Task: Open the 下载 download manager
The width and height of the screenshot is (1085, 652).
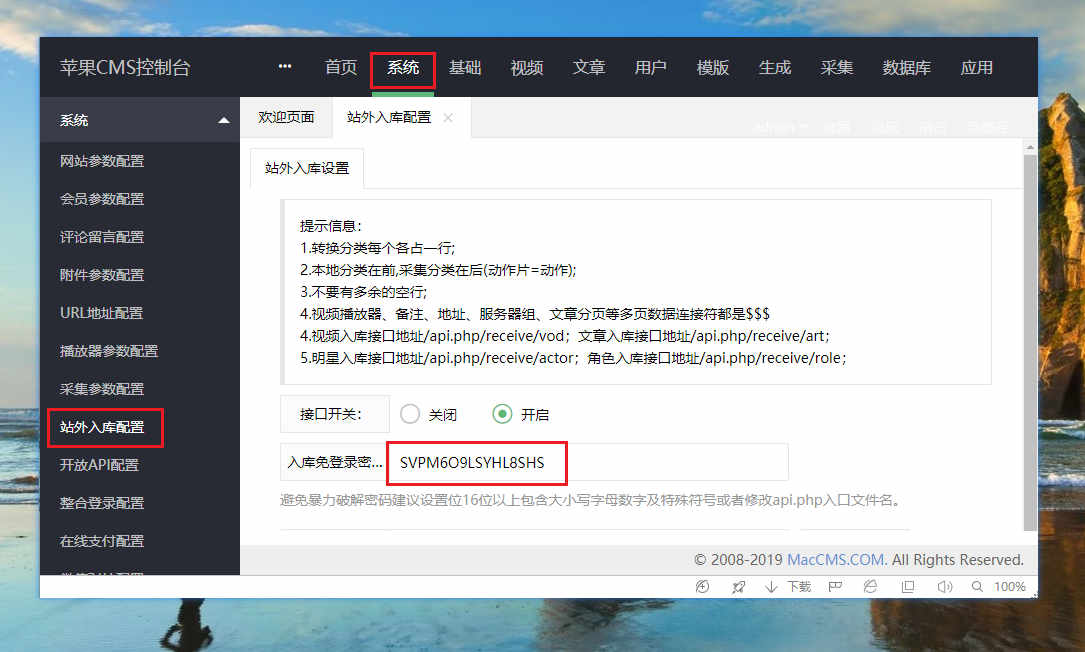Action: [x=790, y=587]
